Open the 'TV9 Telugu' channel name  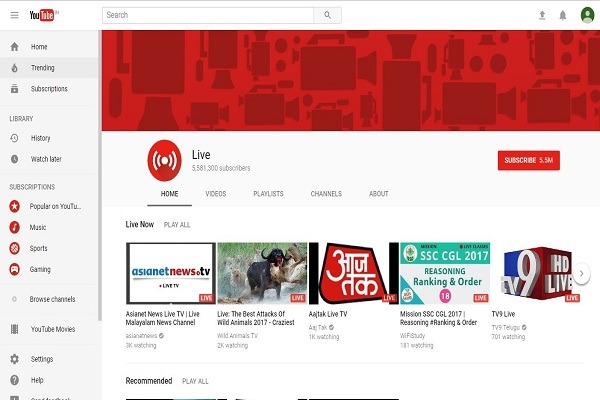(506, 327)
